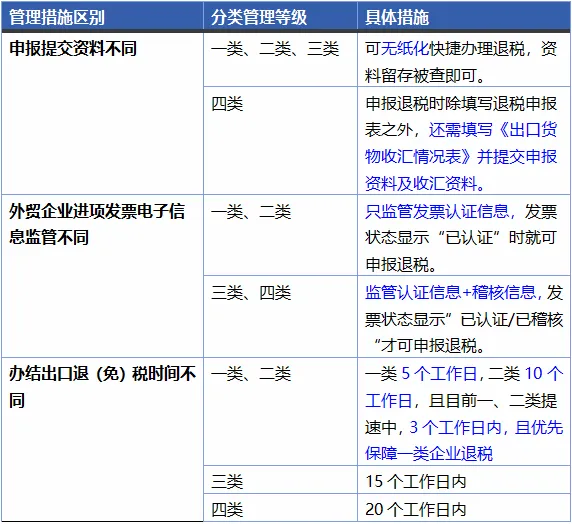Select the 外贸企业进项发票电子信息监管不同 heading
Screen dimensions: 572x524
tap(97, 224)
